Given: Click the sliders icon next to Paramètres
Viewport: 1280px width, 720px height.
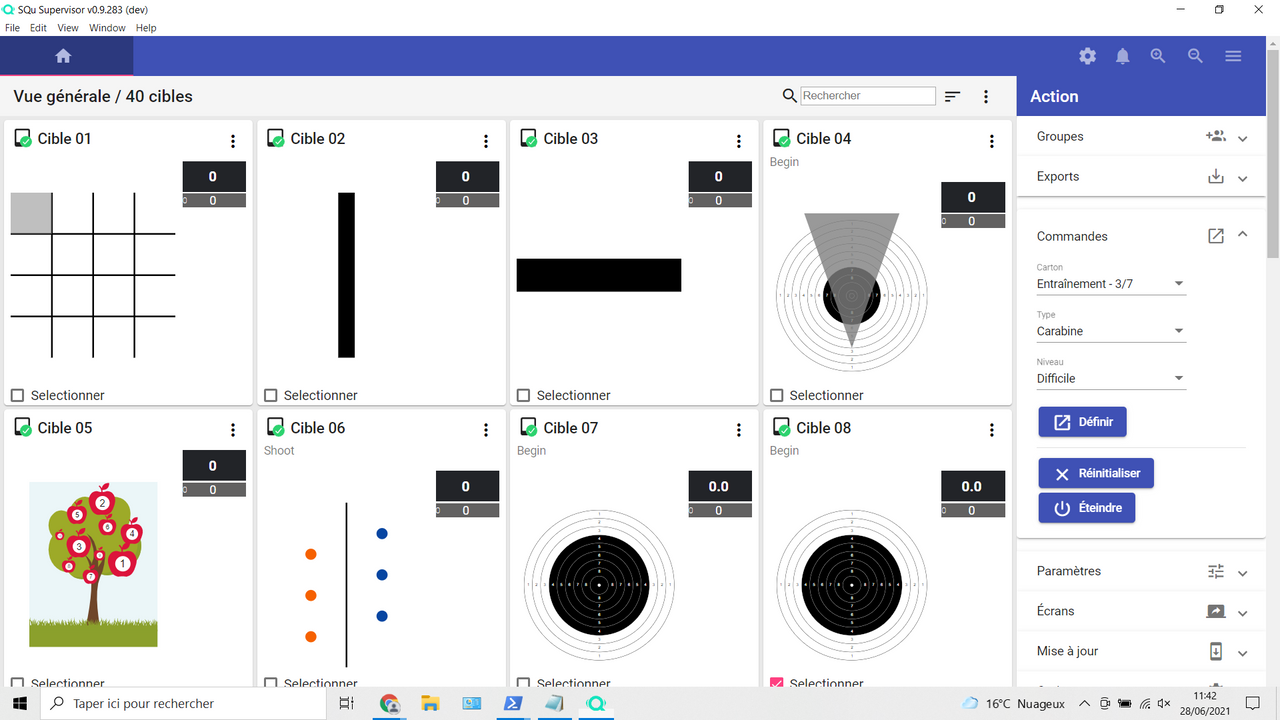Looking at the screenshot, I should [x=1215, y=571].
